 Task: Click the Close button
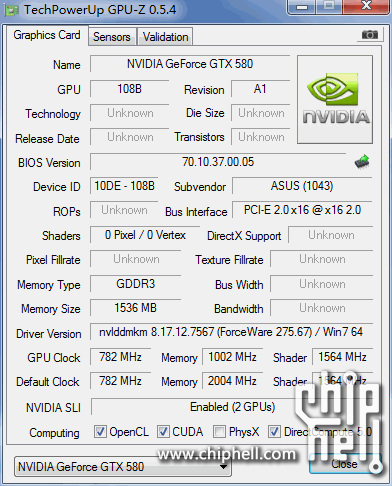344,464
